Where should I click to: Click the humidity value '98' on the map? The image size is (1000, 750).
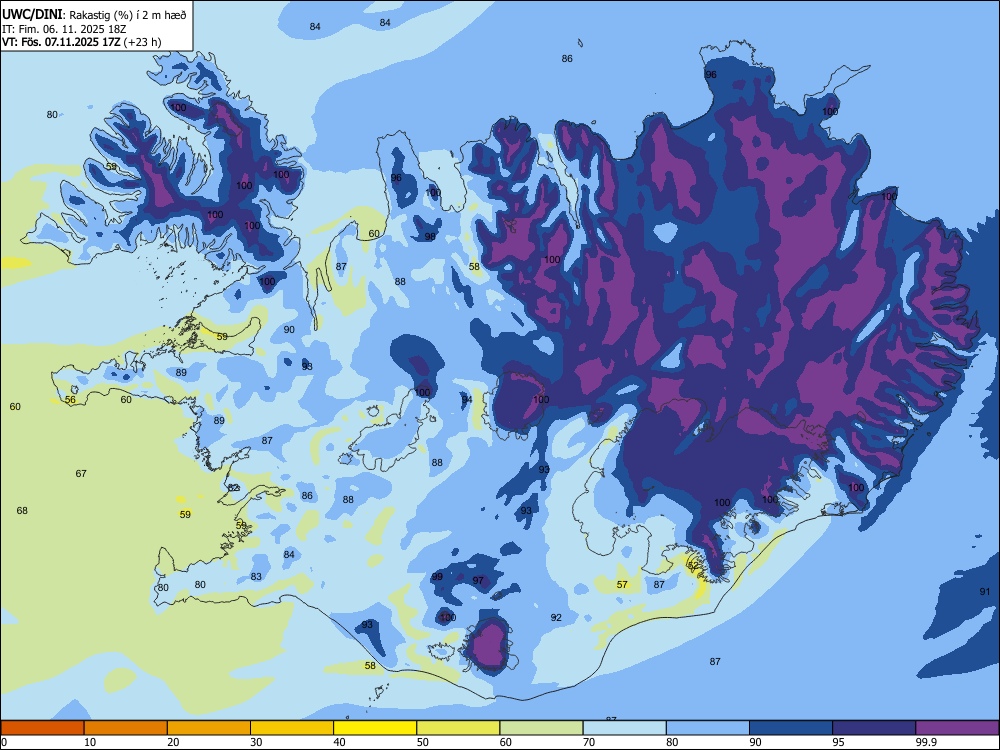(430, 237)
